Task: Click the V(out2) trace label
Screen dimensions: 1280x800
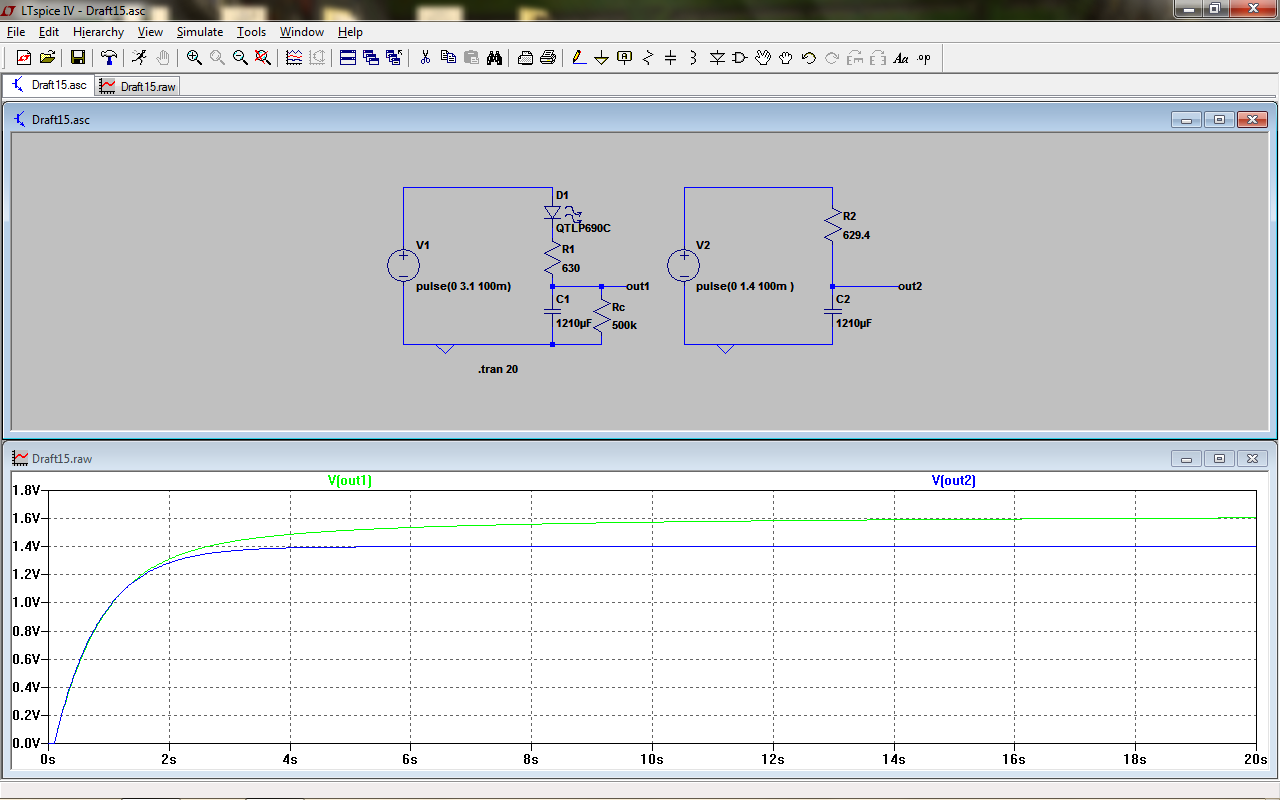Action: [953, 481]
